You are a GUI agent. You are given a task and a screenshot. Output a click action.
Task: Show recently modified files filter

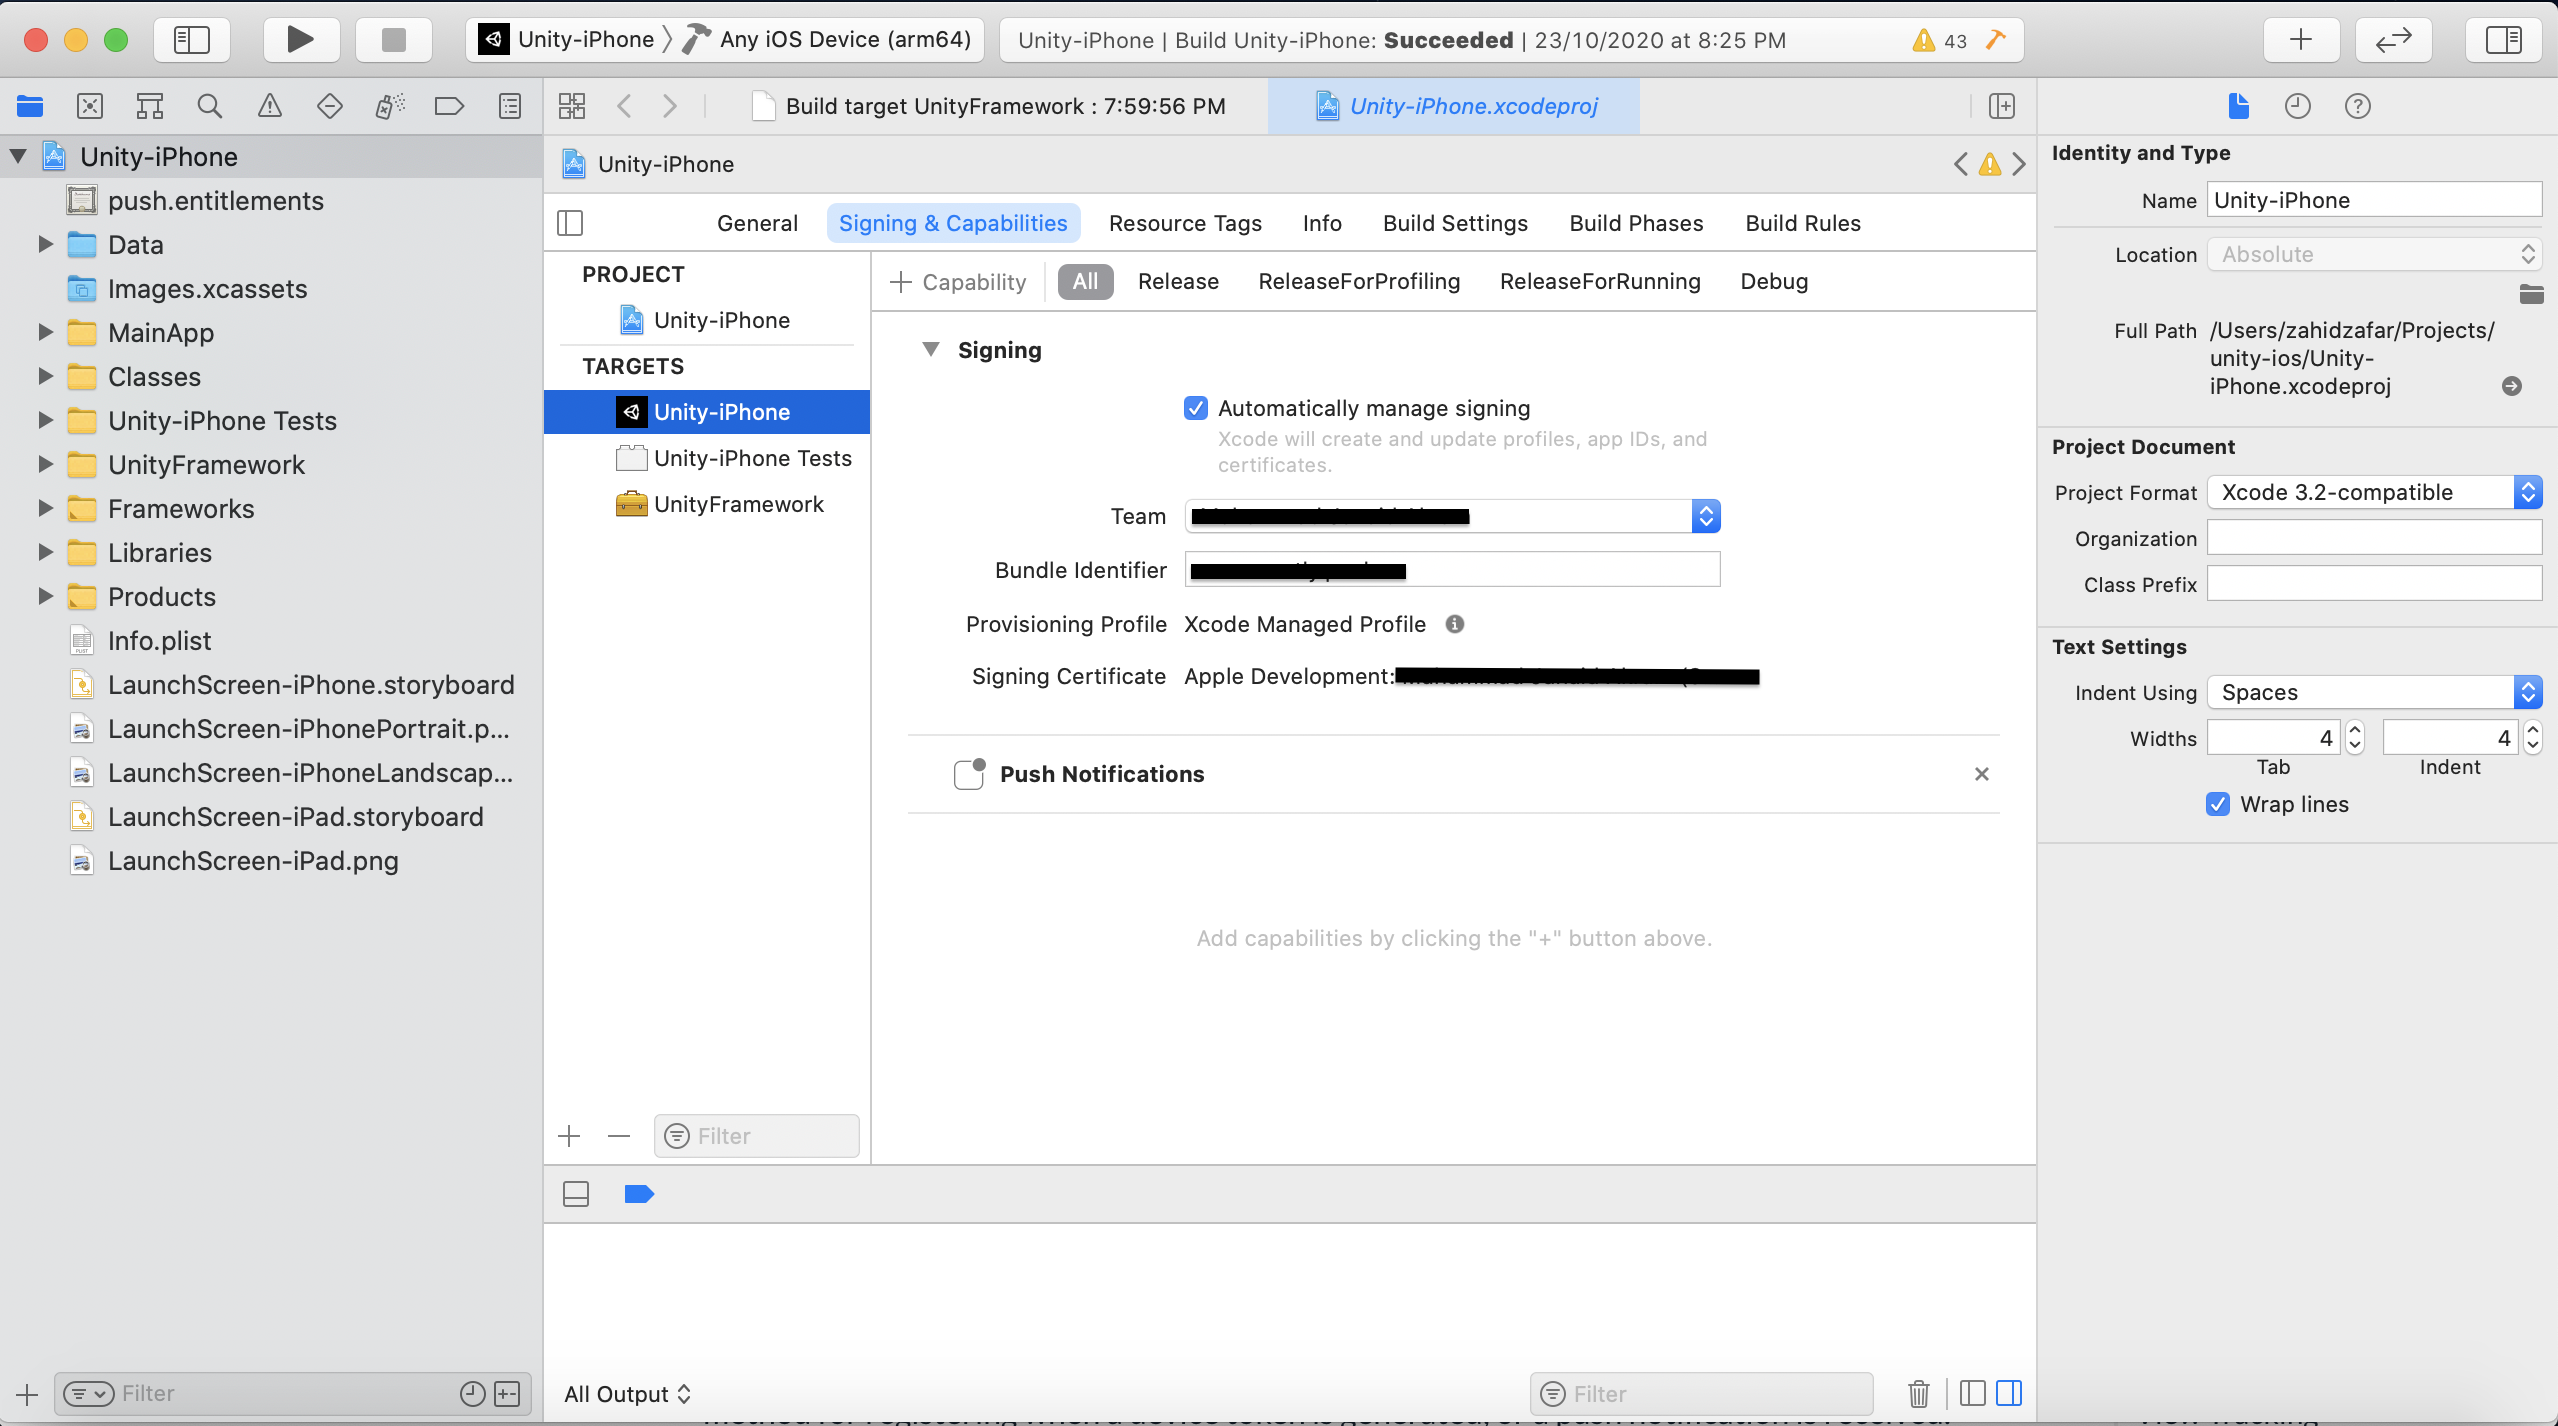click(472, 1393)
